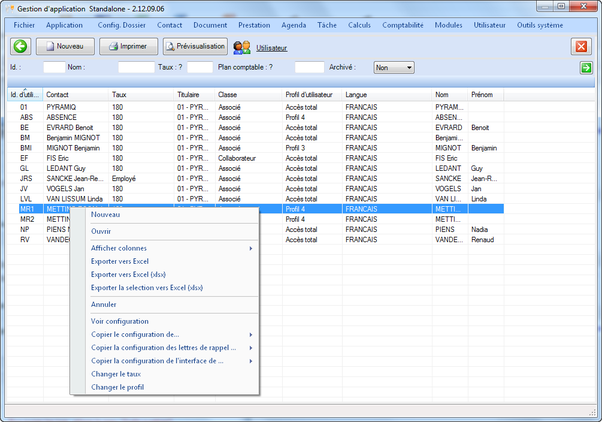Sort by the Titulaire column header
Screen dimensions: 602x422
(188, 94)
